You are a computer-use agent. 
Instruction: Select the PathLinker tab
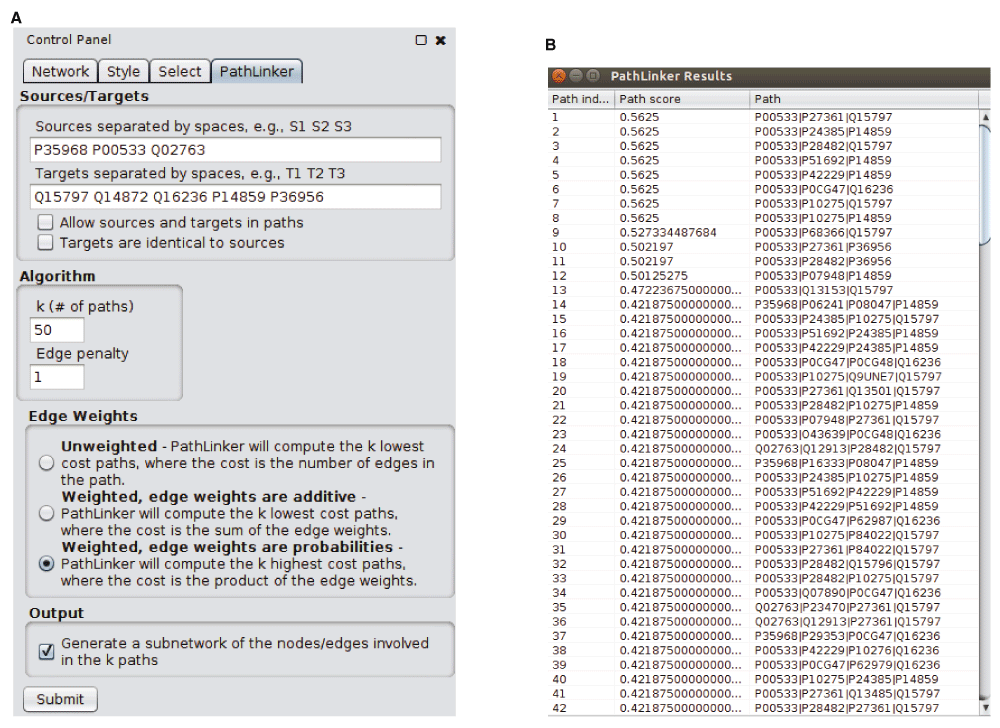tap(257, 71)
